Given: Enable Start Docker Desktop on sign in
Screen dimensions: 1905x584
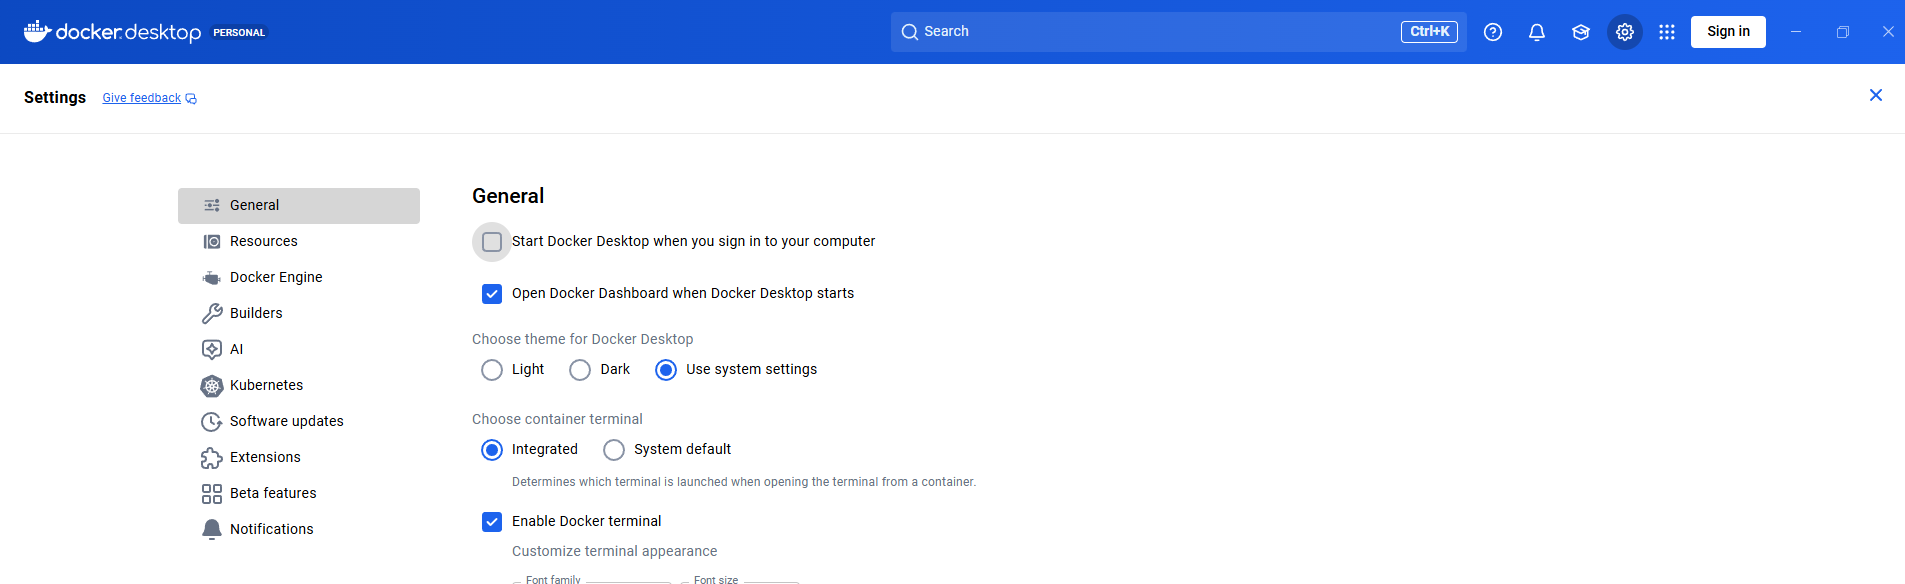Looking at the screenshot, I should point(492,242).
